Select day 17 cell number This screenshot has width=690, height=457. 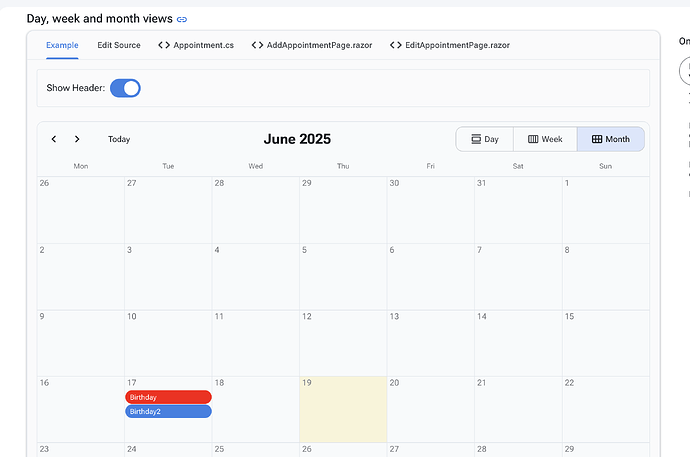[132, 383]
